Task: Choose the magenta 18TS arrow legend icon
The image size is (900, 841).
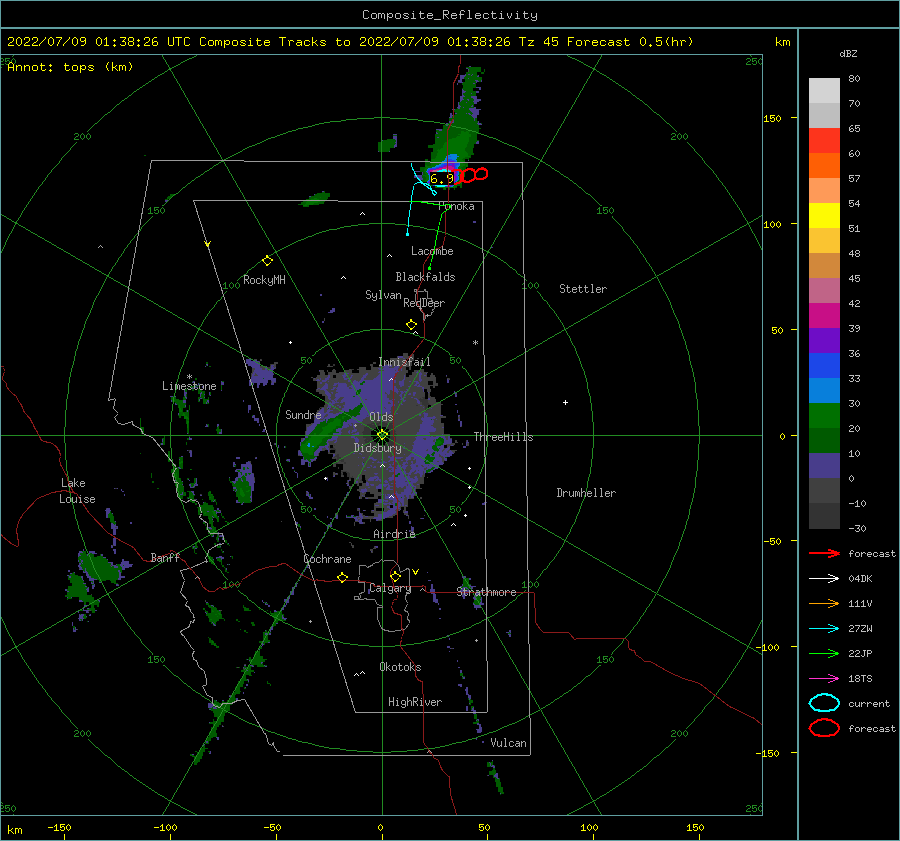Action: 824,679
